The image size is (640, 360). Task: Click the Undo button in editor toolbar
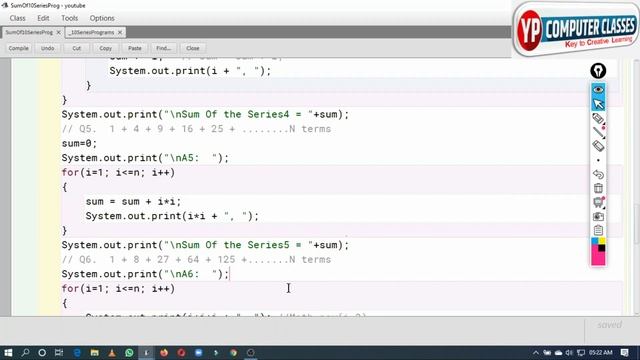click(47, 48)
